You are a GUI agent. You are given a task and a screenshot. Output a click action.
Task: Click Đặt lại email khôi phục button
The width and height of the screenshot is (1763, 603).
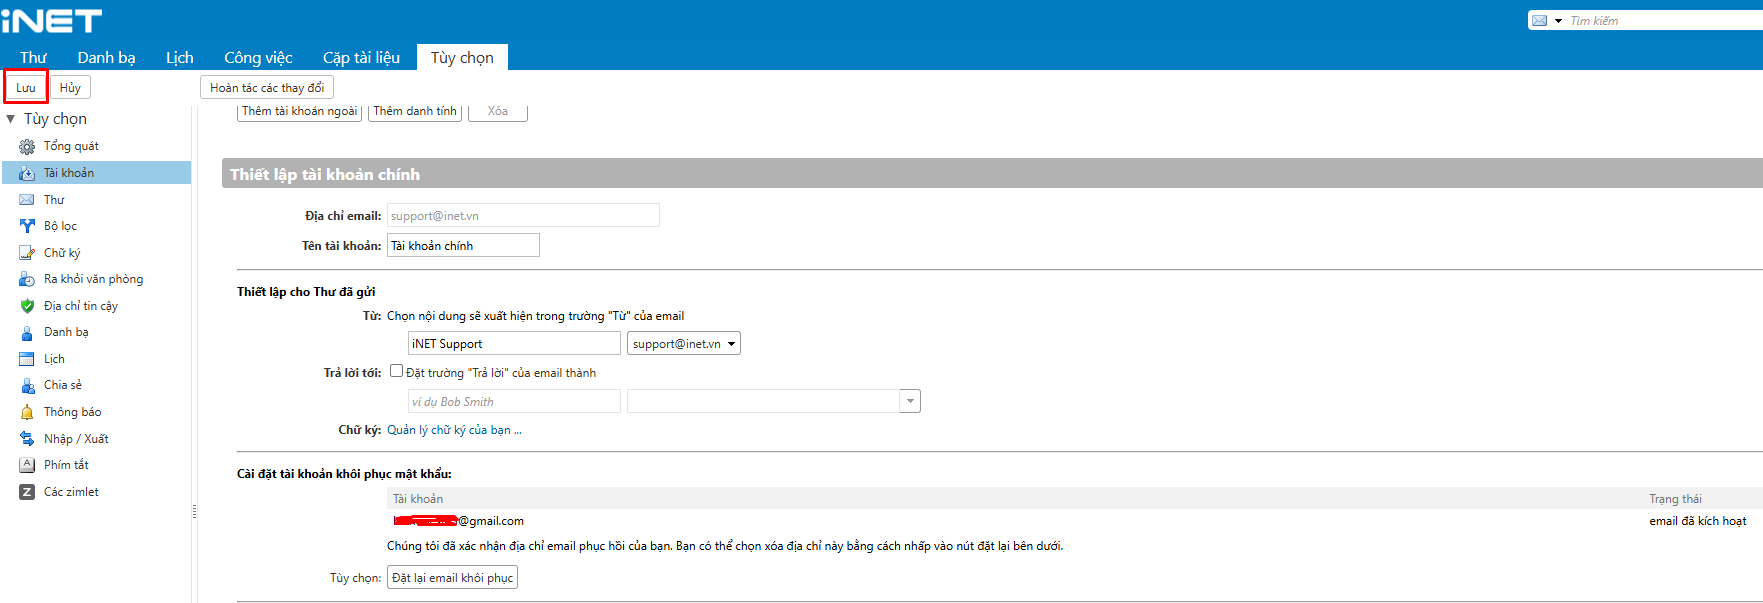(x=453, y=578)
